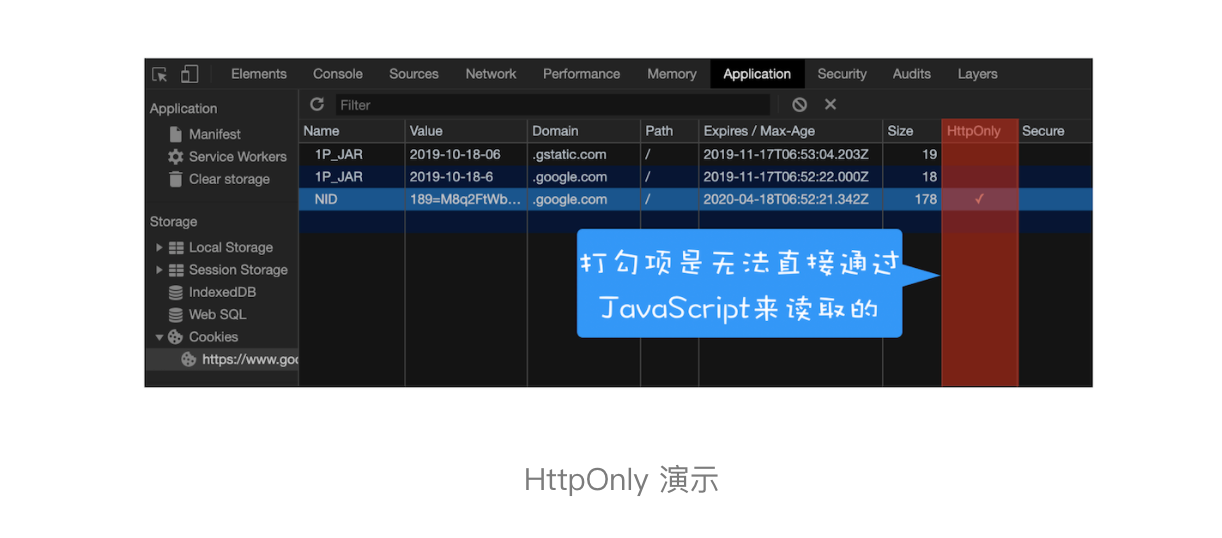
Task: Sort by the Name column header
Action: [x=351, y=131]
